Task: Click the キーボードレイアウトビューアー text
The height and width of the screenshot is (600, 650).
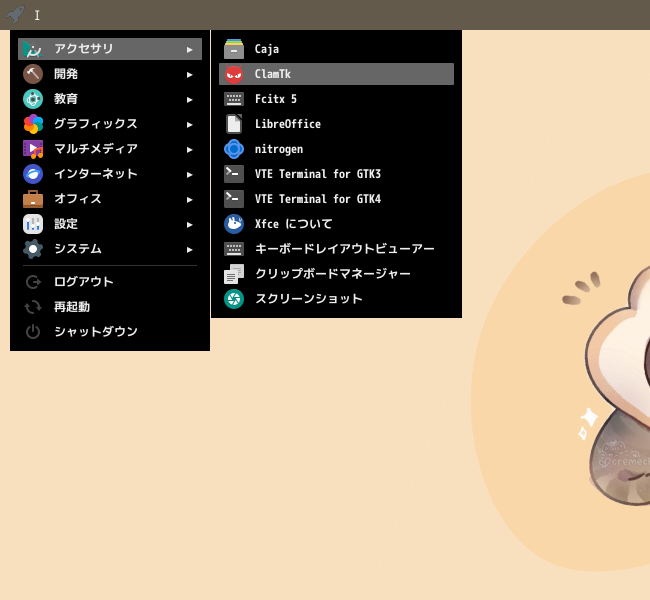Action: tap(344, 249)
